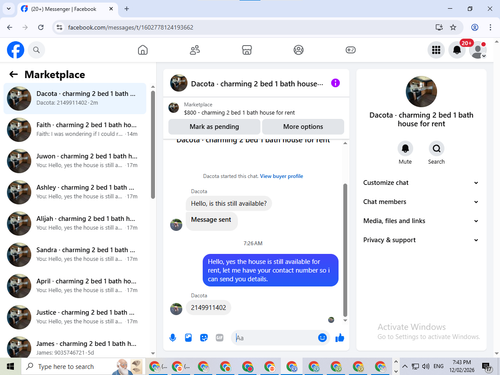Select the Dacota conversation in list
Screen dimensions: 500x375
(75, 98)
